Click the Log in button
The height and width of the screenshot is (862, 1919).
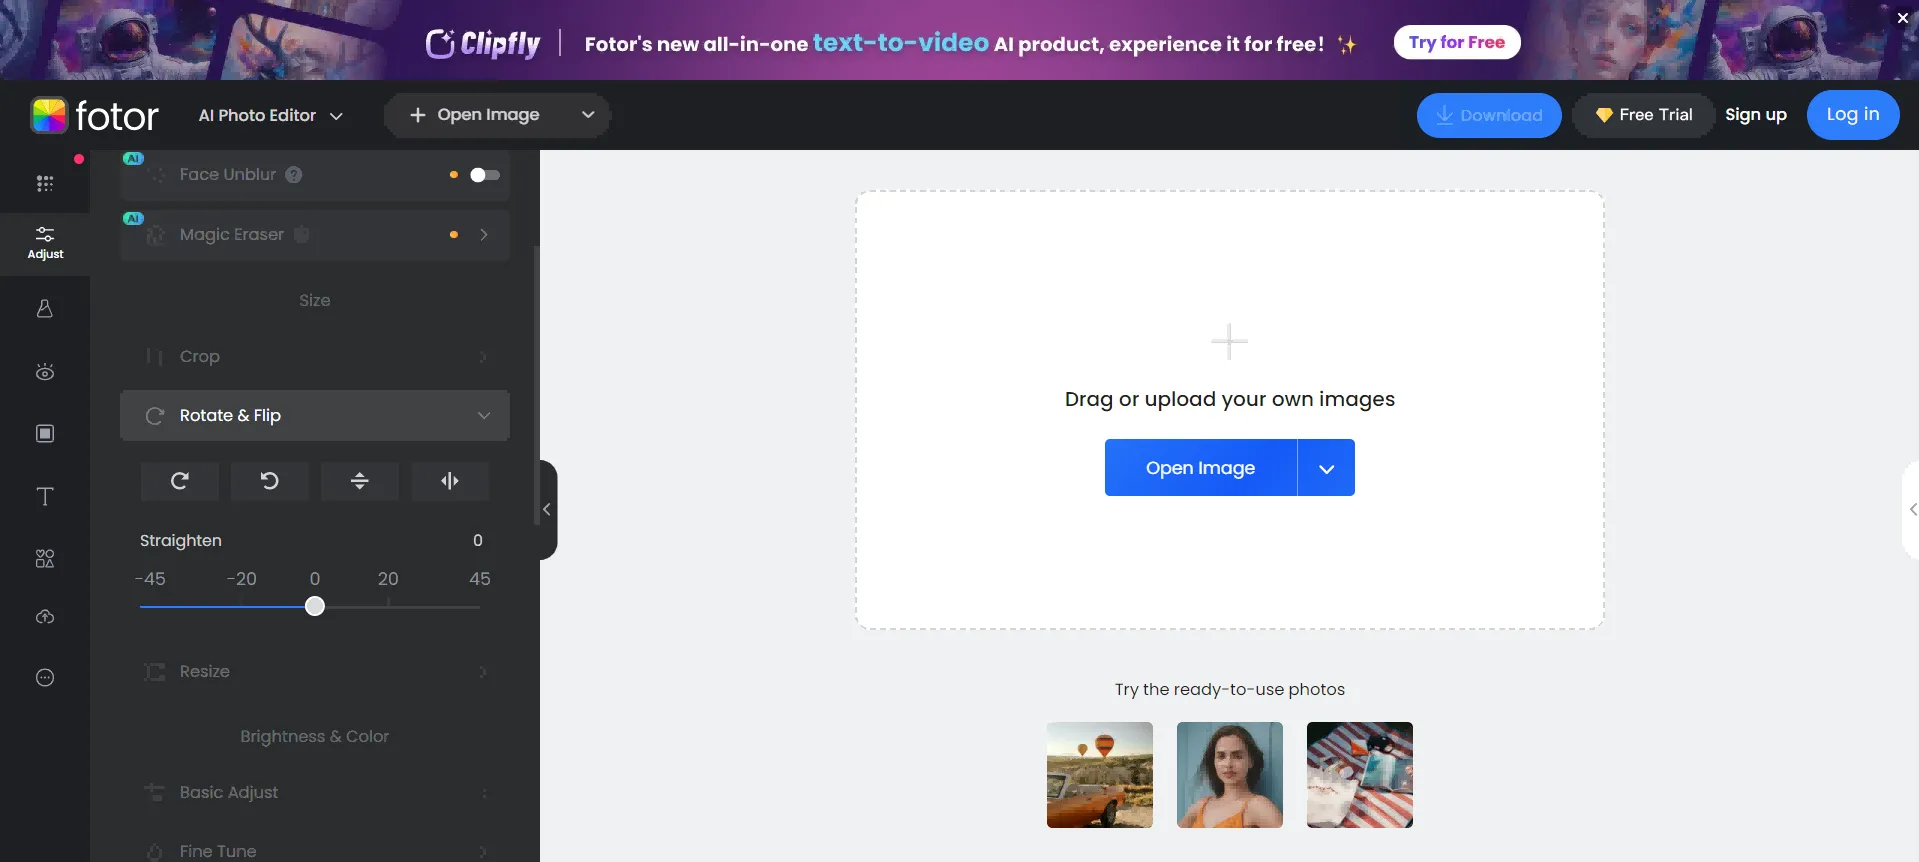pos(1853,115)
